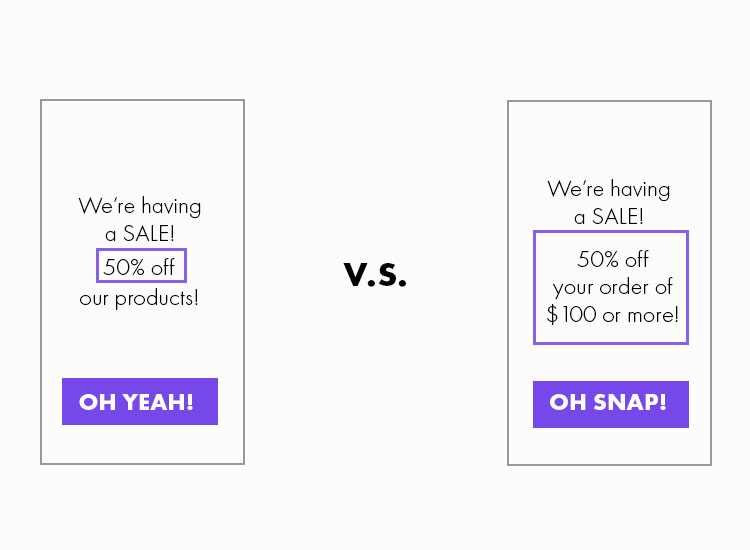Screen dimensions: 750x550
Task: Click the purple OH YEAH! button
Action: click(x=140, y=401)
